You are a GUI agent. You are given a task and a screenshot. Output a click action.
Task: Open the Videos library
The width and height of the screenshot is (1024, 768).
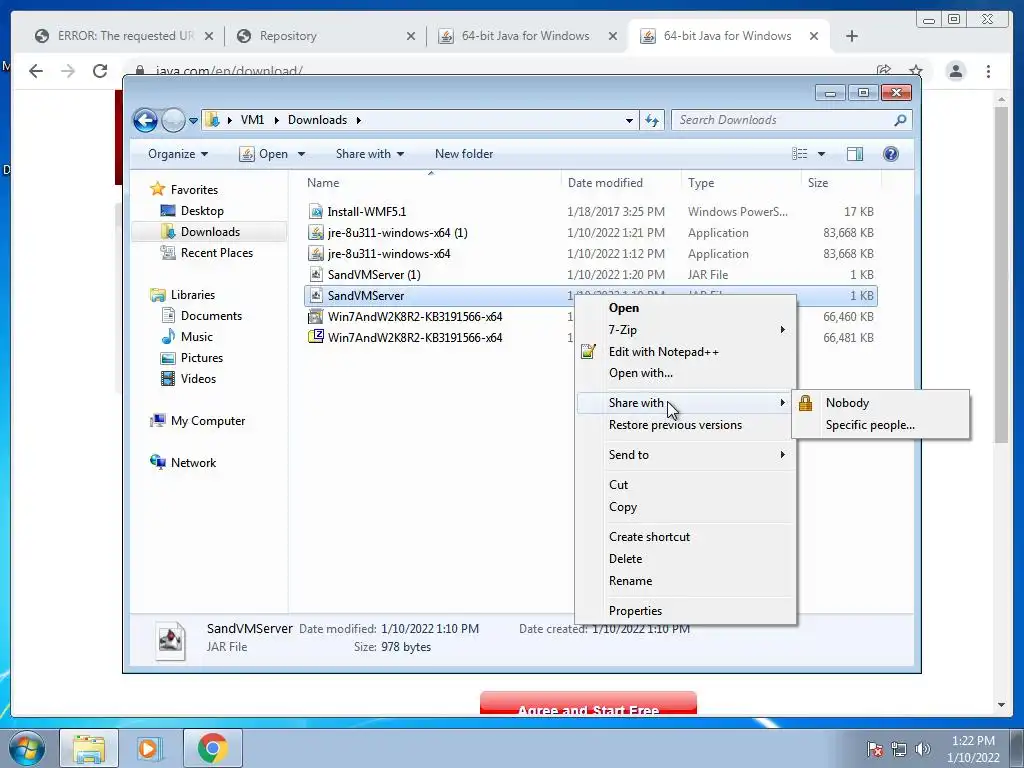198,379
